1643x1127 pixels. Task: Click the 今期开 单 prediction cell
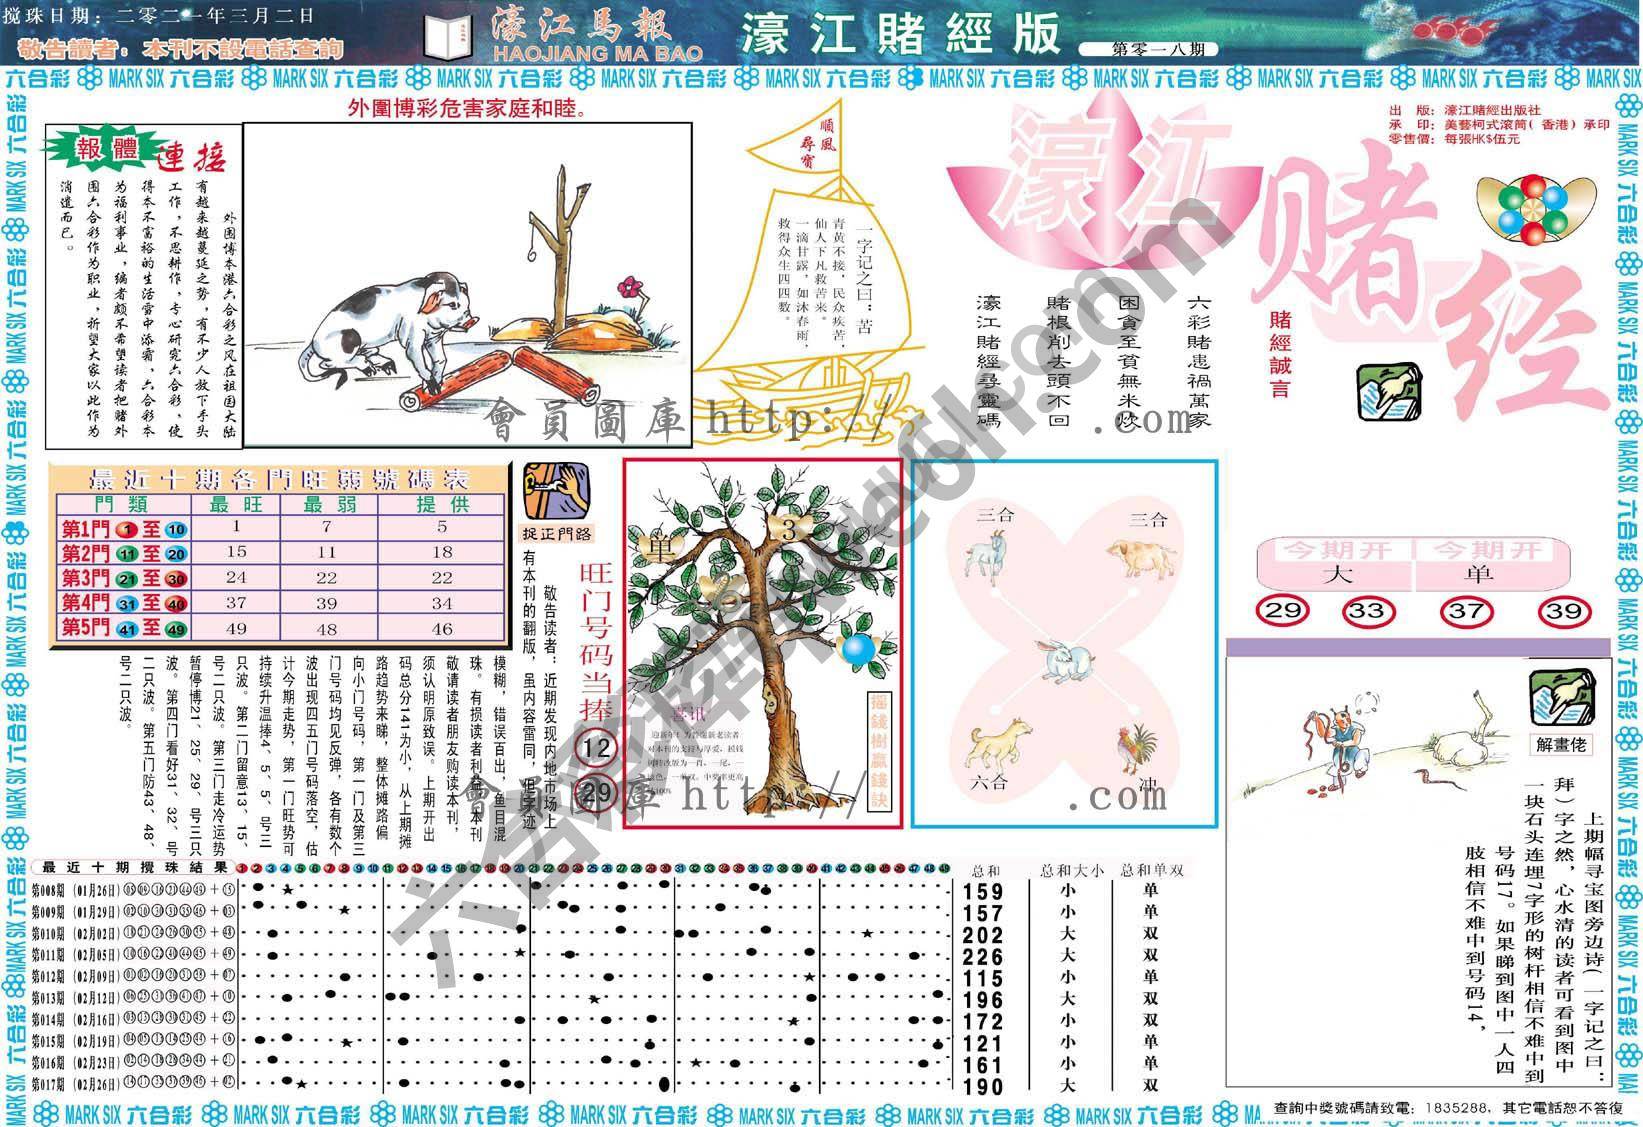(x=1478, y=575)
